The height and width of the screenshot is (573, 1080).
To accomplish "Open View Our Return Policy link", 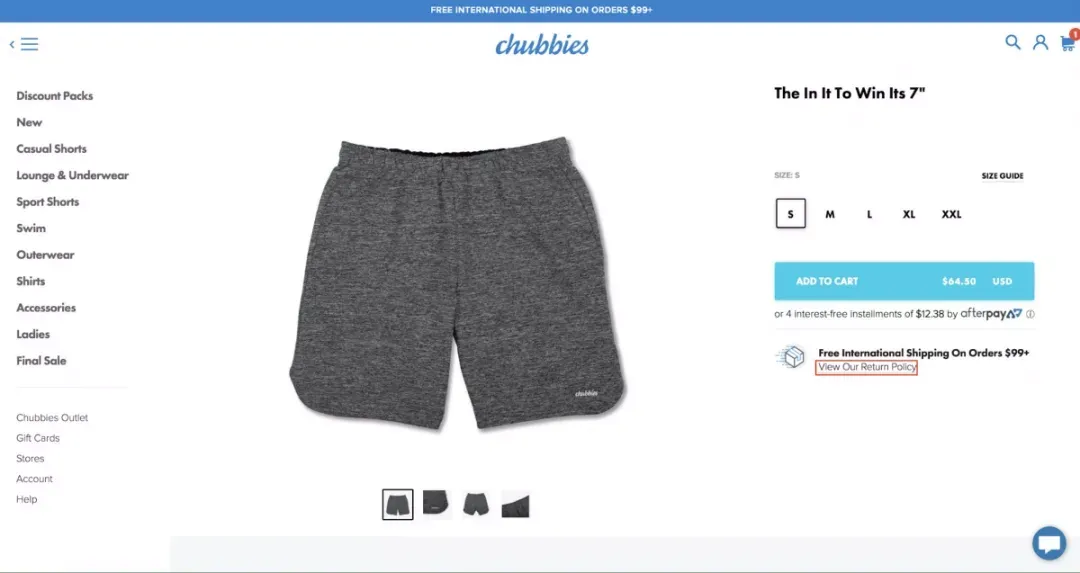I will [866, 367].
